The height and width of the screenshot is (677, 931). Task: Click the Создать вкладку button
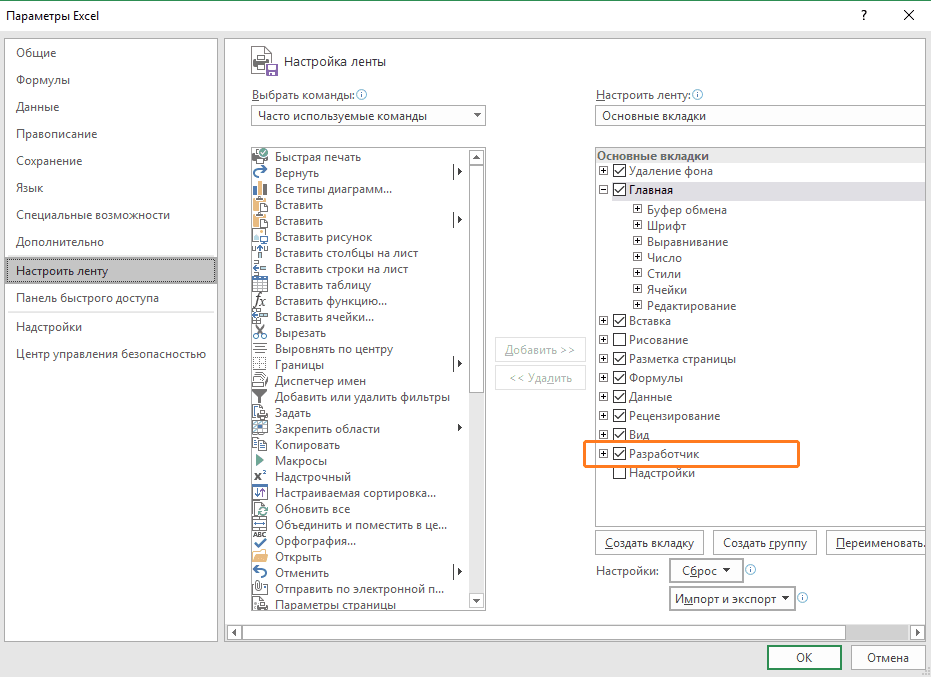coord(650,543)
